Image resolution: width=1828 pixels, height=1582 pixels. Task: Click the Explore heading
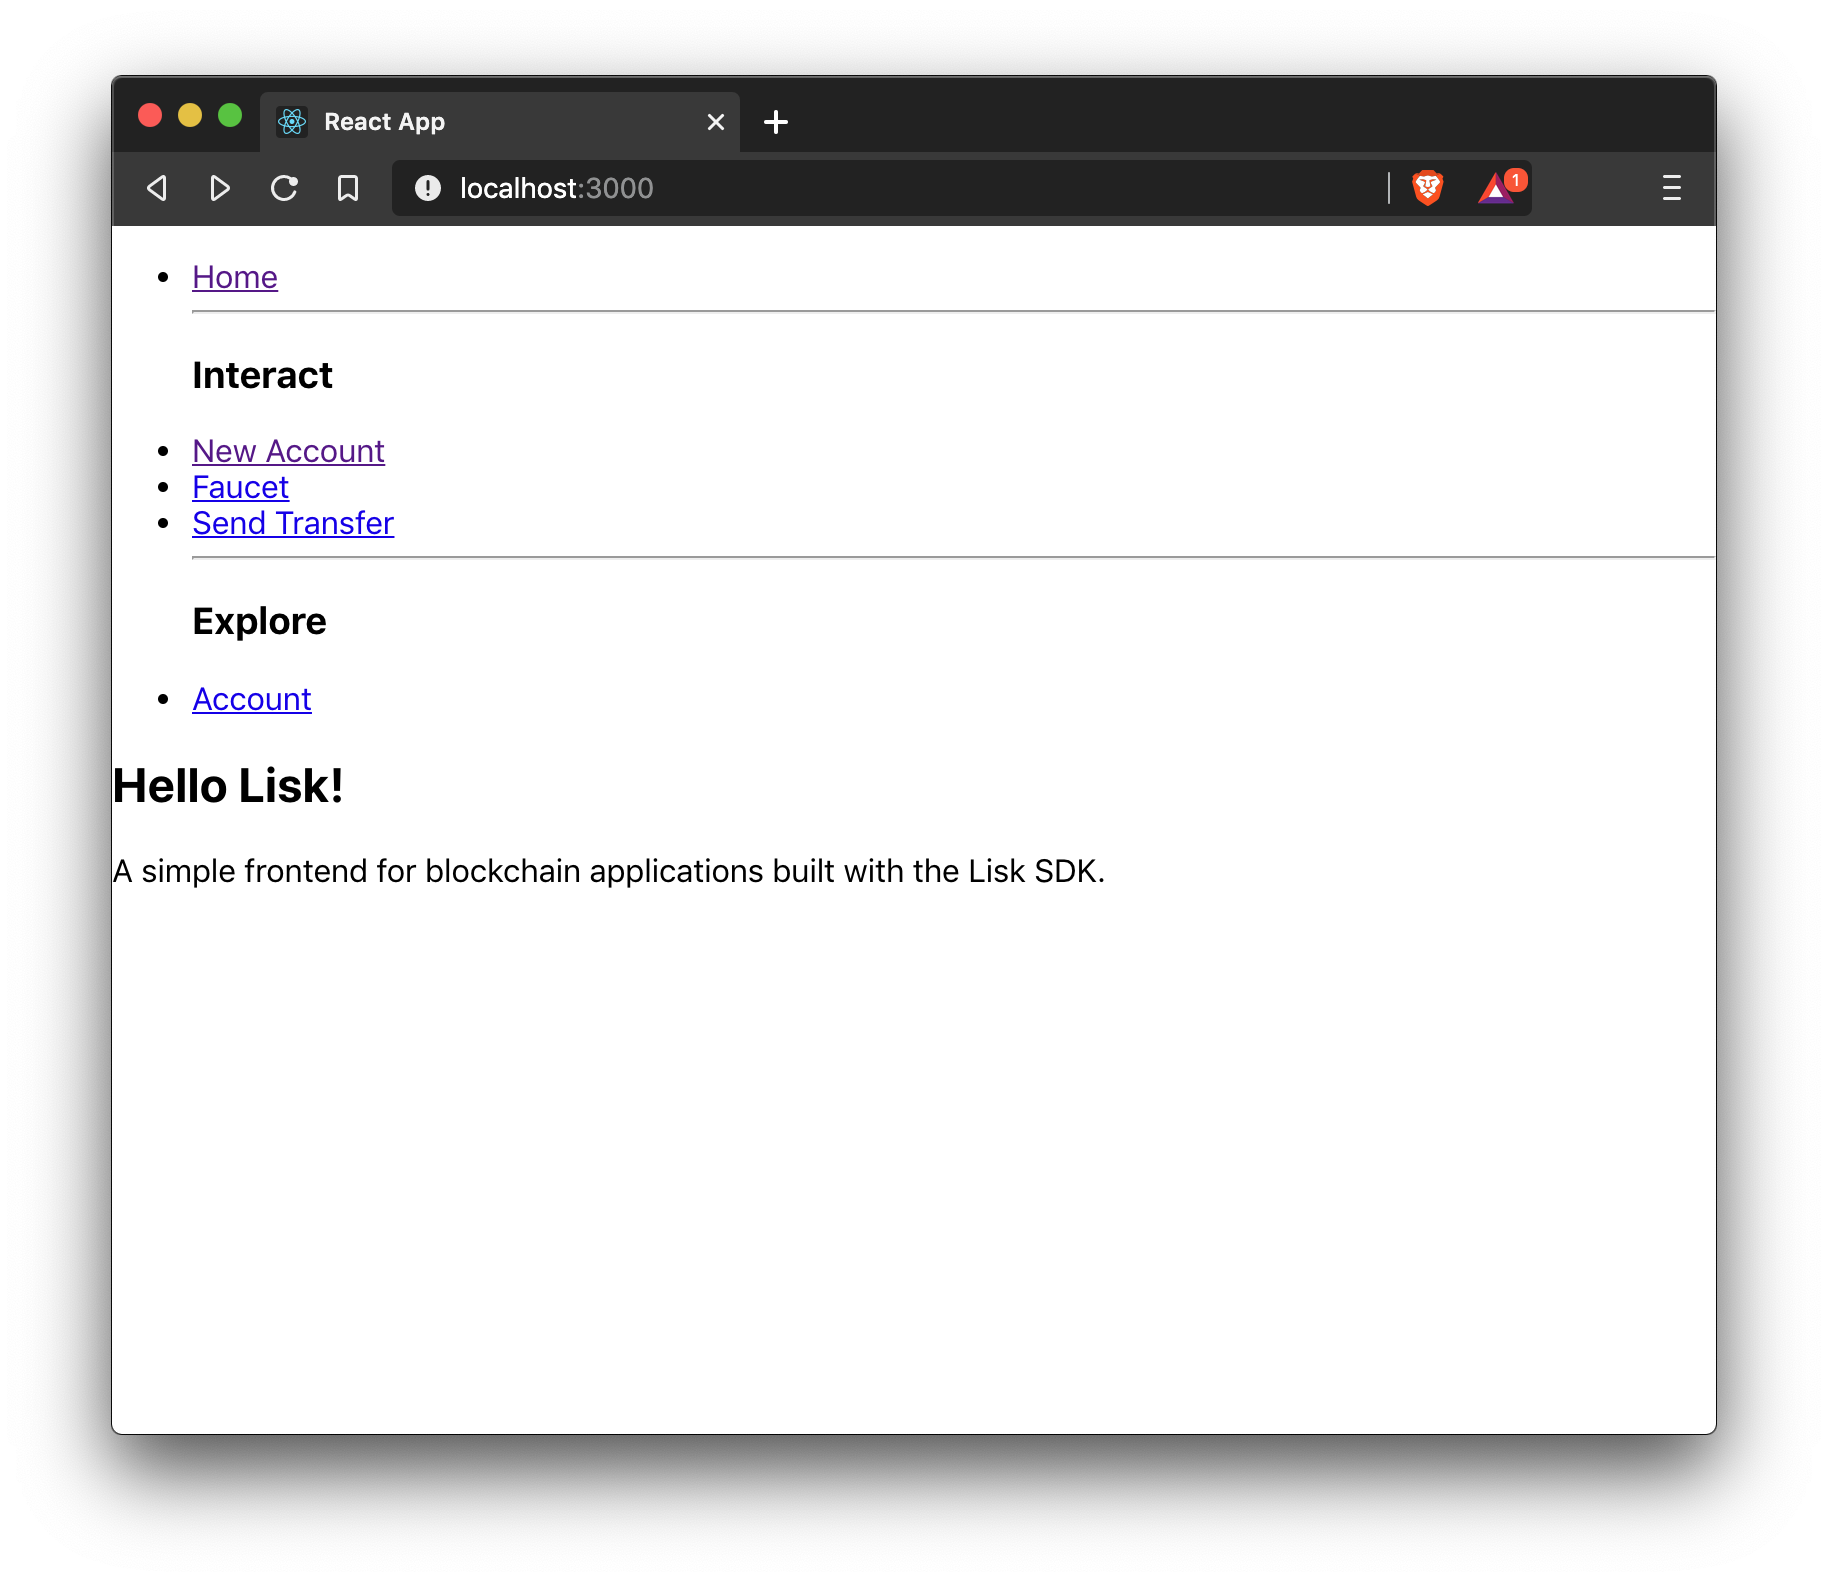point(259,621)
